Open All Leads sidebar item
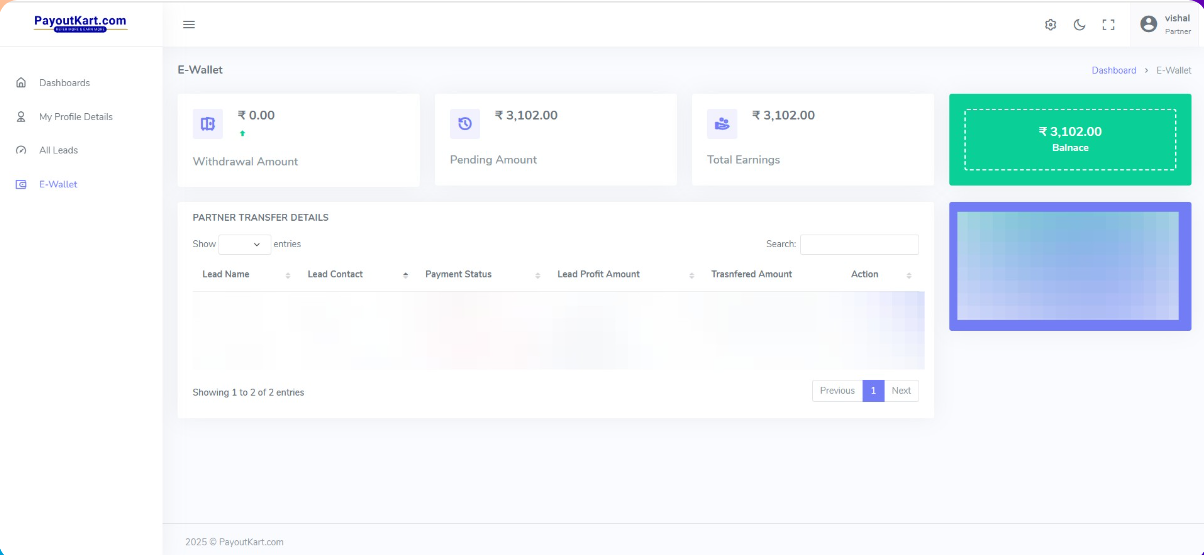Image resolution: width=1204 pixels, height=555 pixels. point(58,150)
